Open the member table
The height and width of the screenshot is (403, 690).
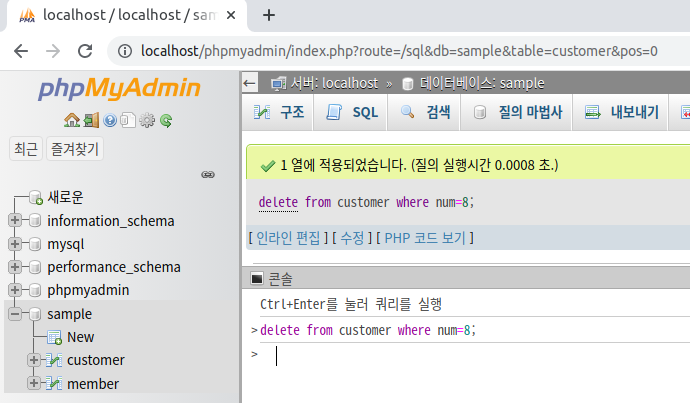coord(93,384)
